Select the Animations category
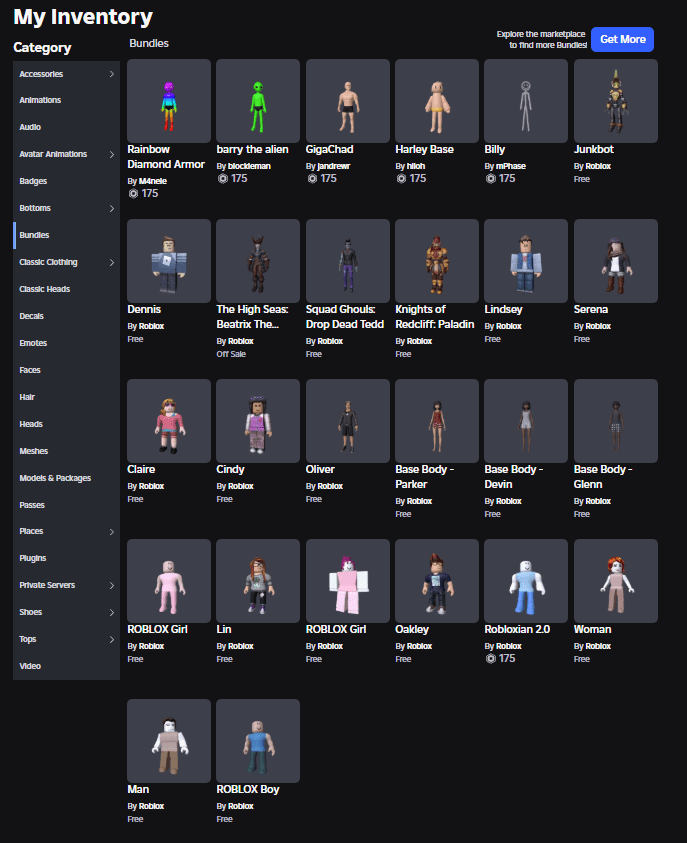 [x=67, y=100]
